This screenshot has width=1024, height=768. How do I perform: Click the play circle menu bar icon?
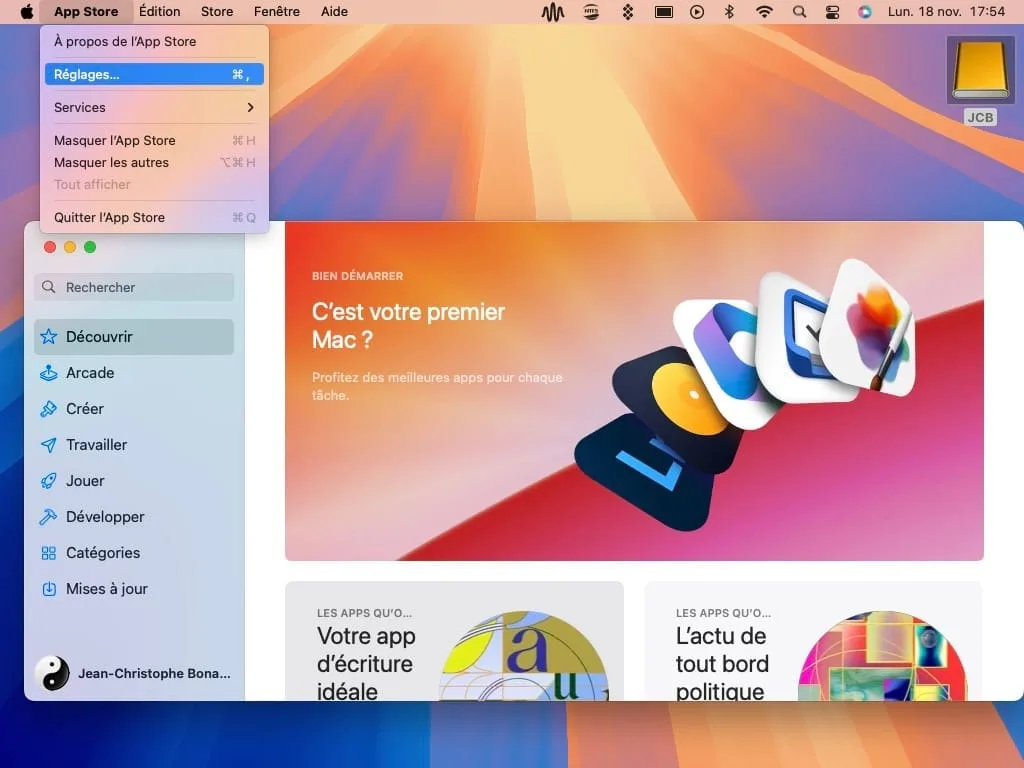(697, 12)
